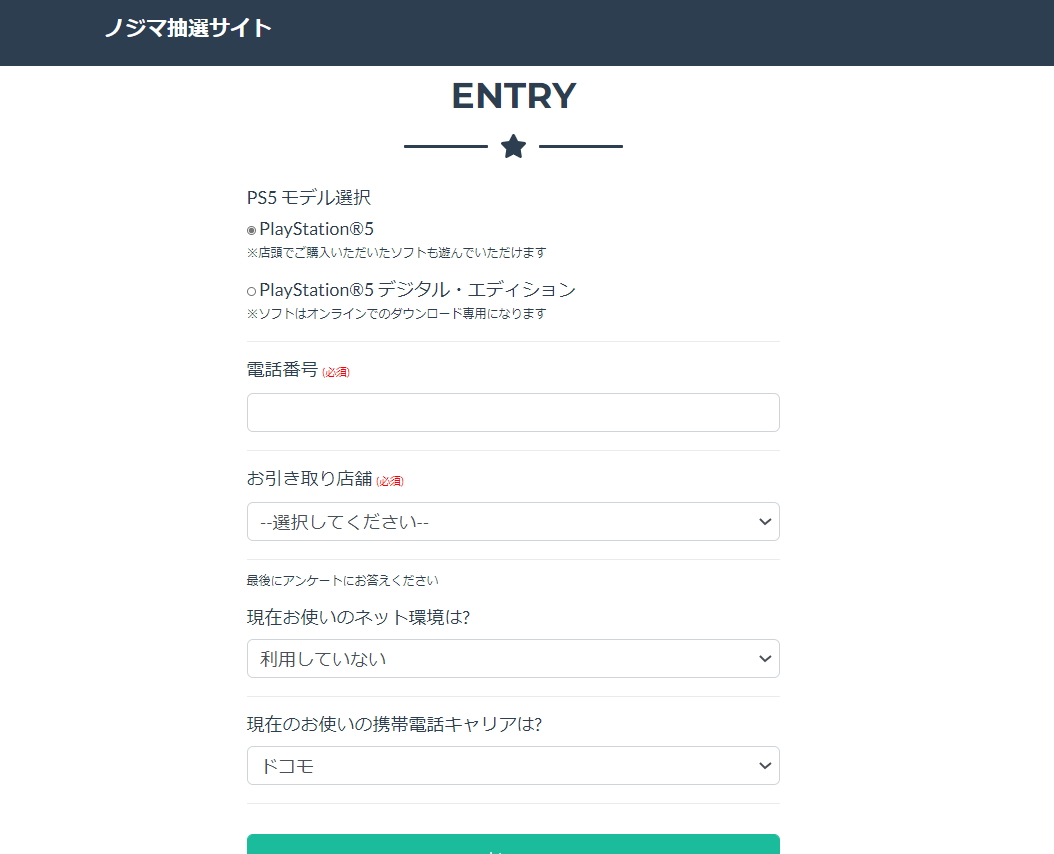Click the 現在のお使いの携帯電話キャリアは? label
Screen dimensions: 1054x854
[394, 724]
